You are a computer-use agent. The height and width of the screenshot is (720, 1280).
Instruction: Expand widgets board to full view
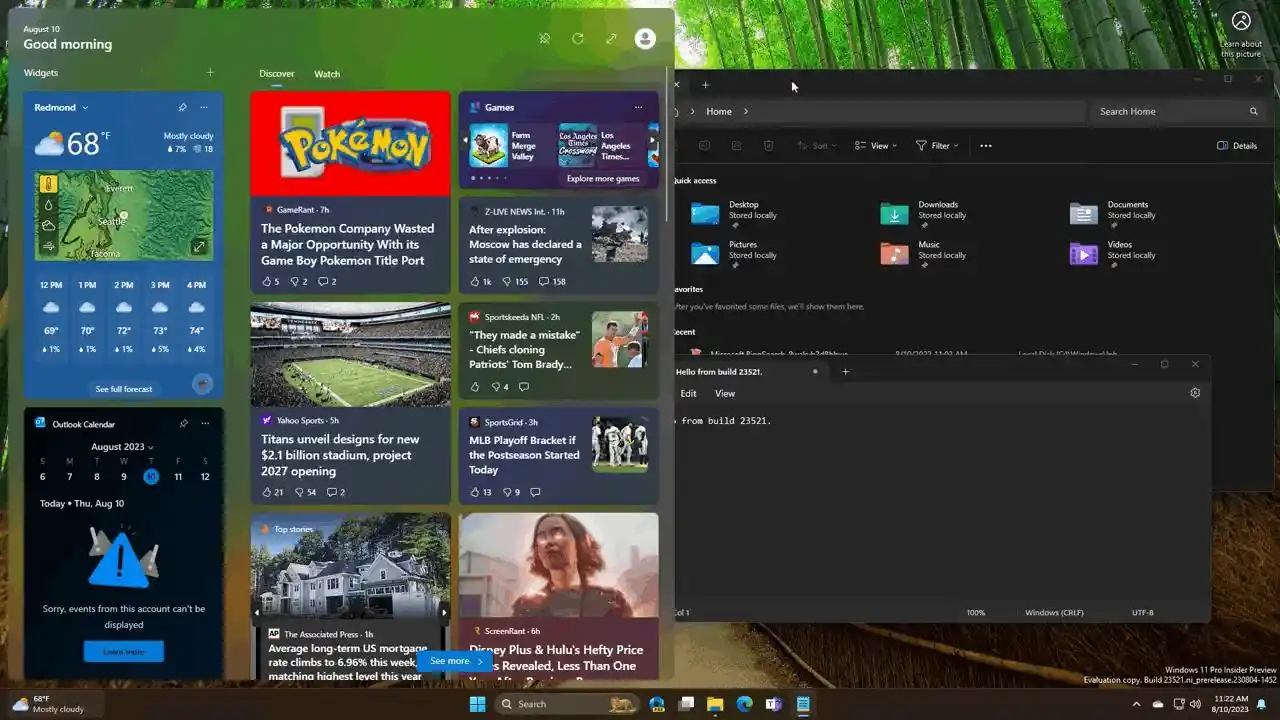611,39
